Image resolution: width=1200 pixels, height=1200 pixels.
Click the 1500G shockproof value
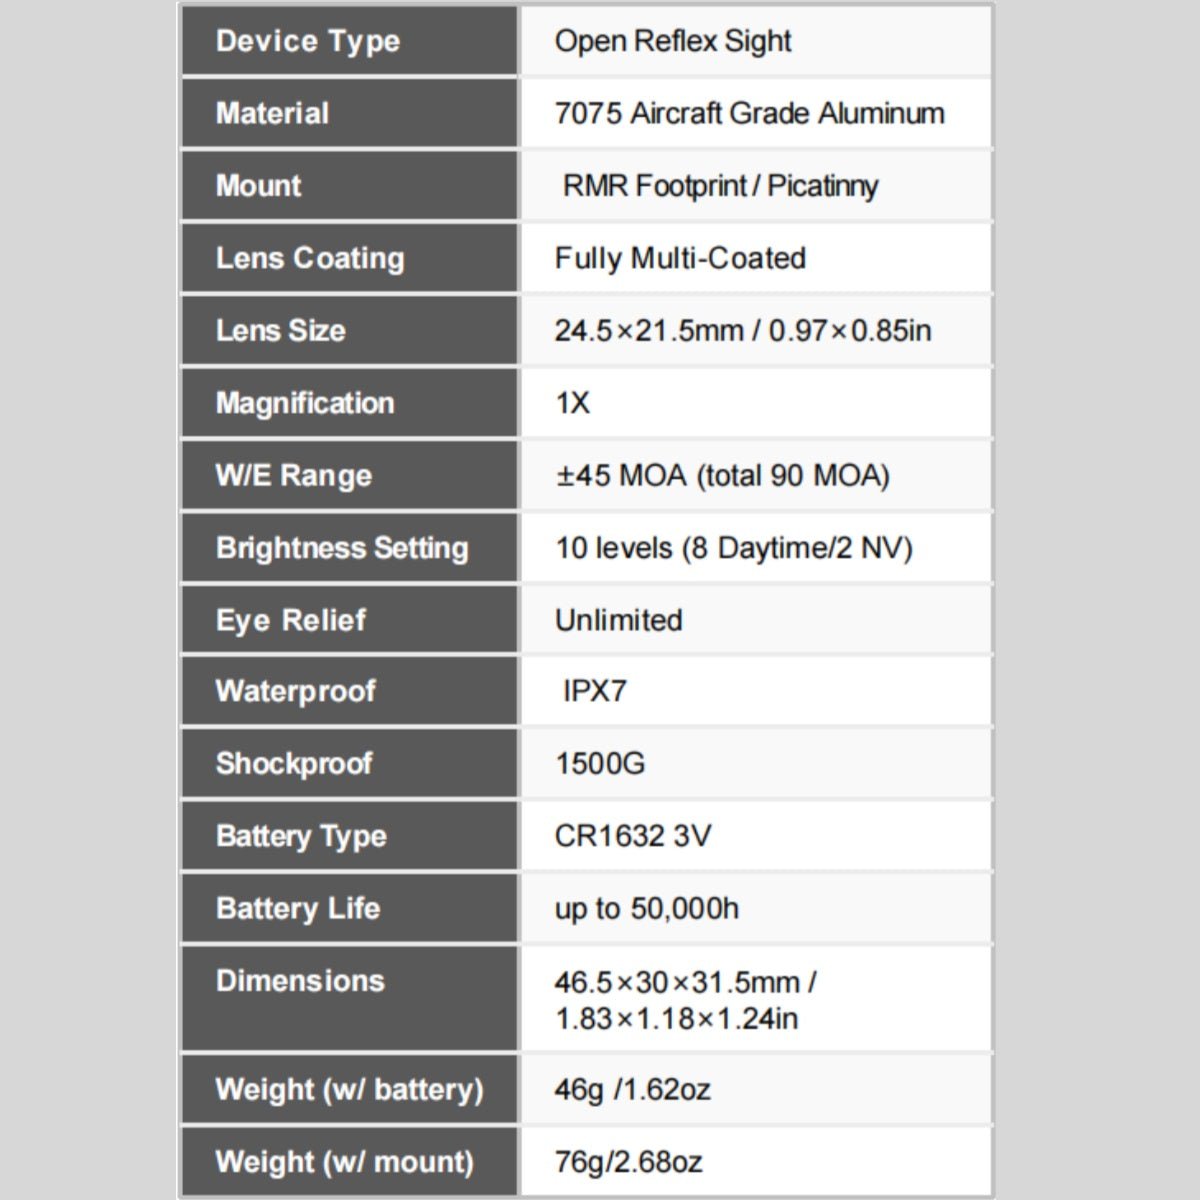pos(600,764)
